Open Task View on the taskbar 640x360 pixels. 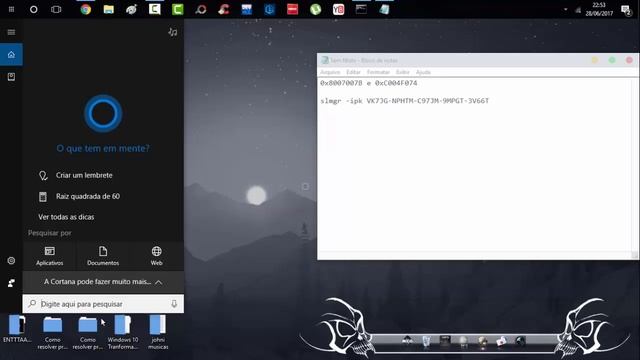pos(56,9)
